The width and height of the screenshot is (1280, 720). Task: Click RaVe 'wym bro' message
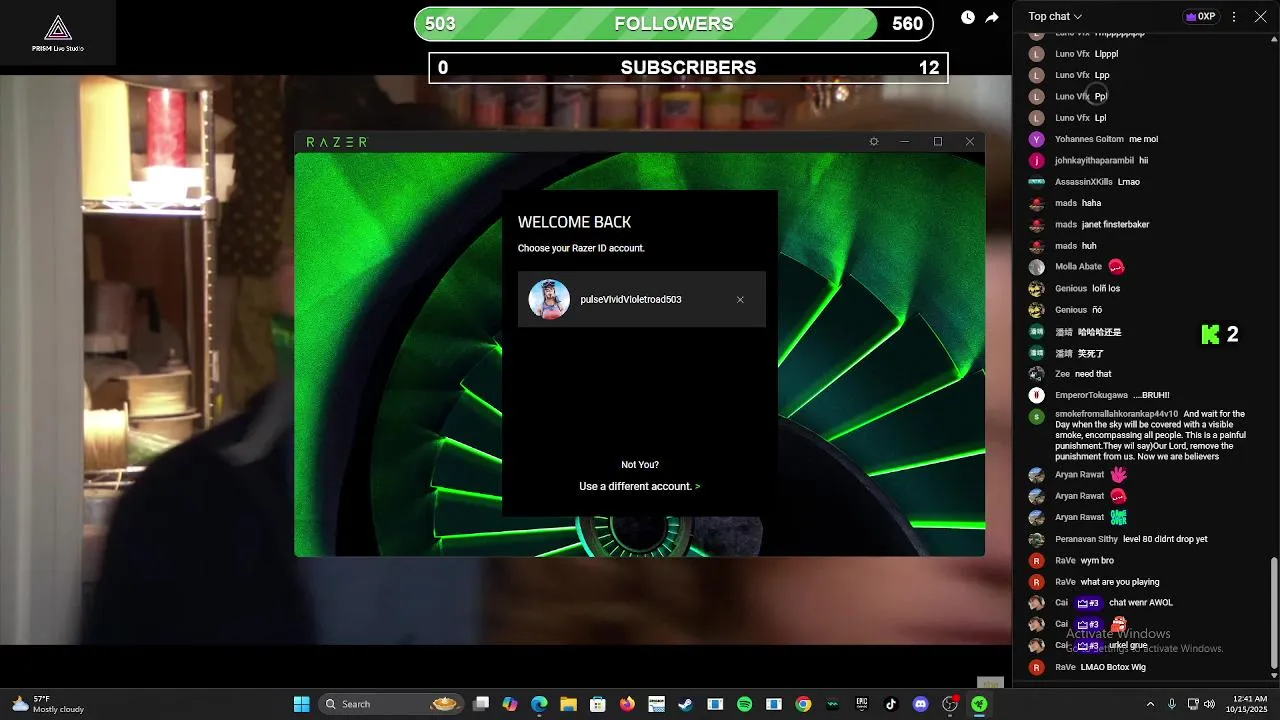coord(1097,560)
